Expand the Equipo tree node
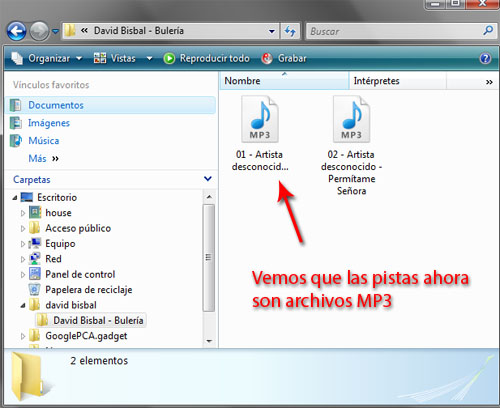The image size is (500, 408). 23,244
